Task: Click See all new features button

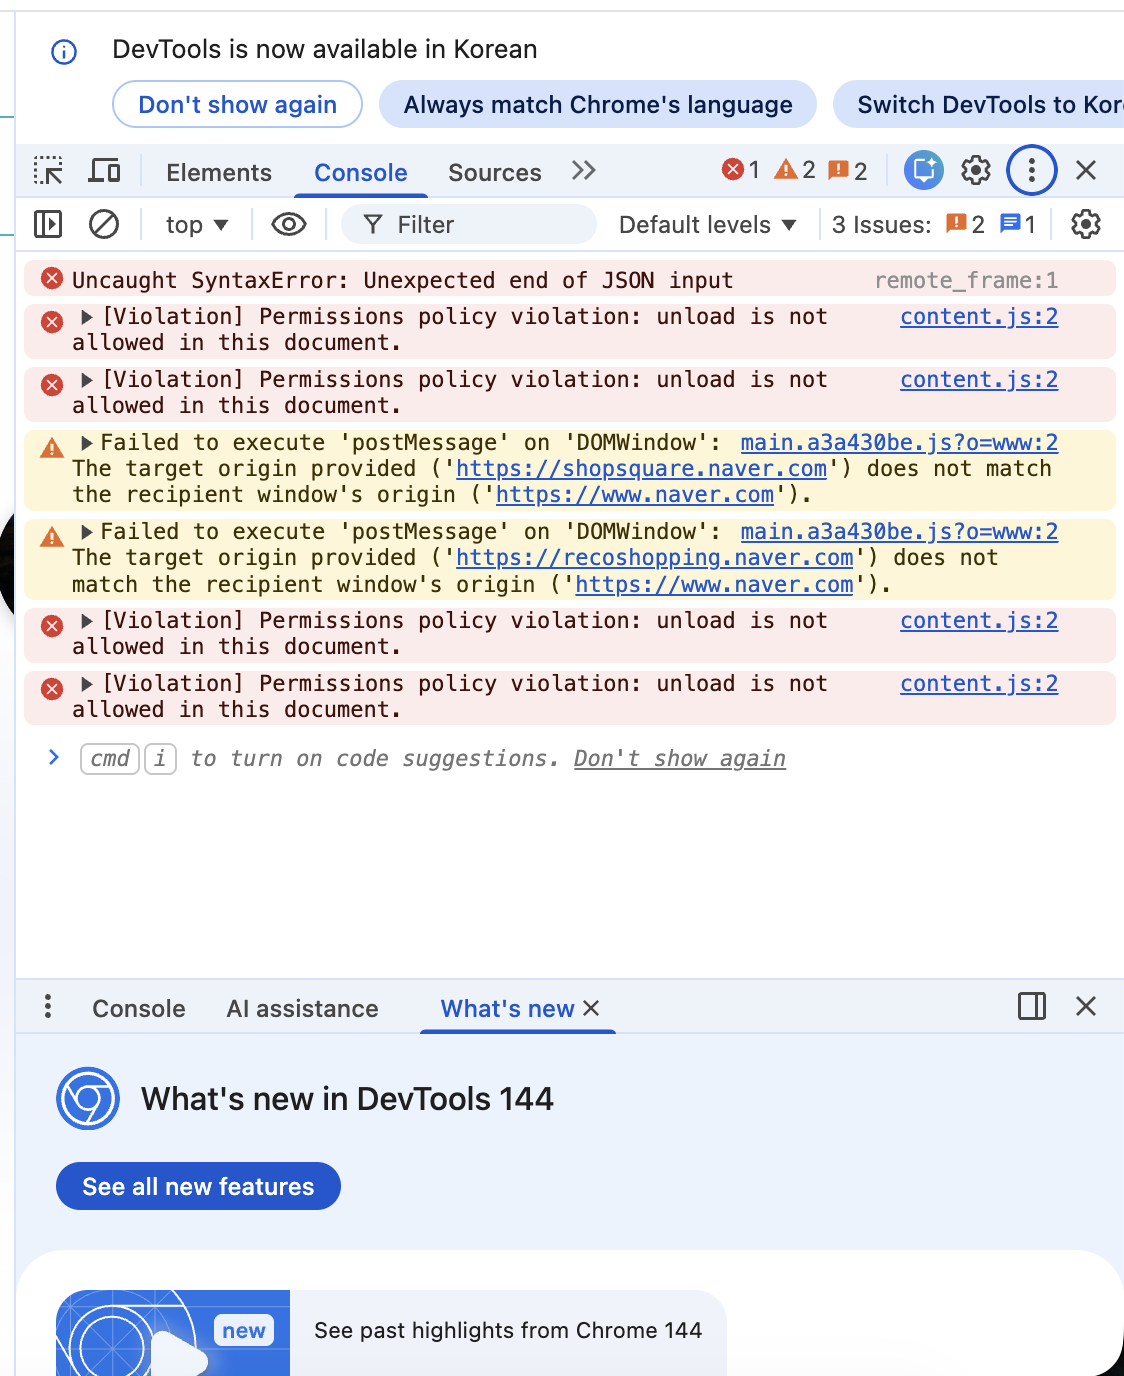Action: click(198, 1186)
